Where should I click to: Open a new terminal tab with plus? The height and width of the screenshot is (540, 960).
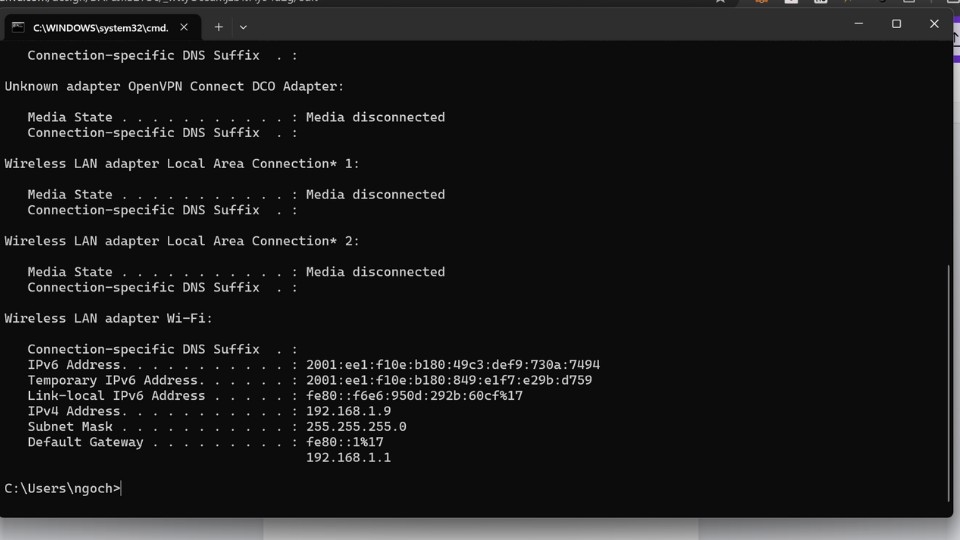coord(219,27)
